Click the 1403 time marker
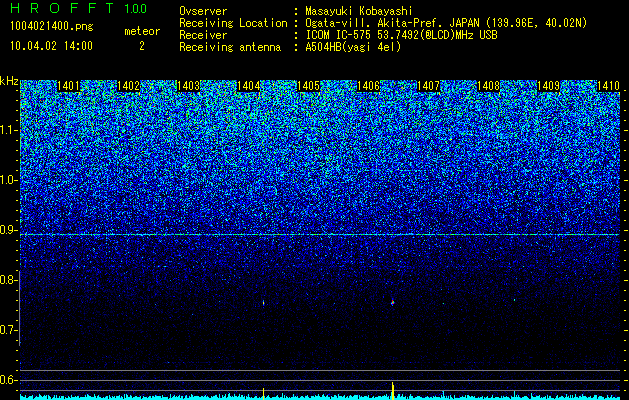629x400 pixels. click(188, 86)
